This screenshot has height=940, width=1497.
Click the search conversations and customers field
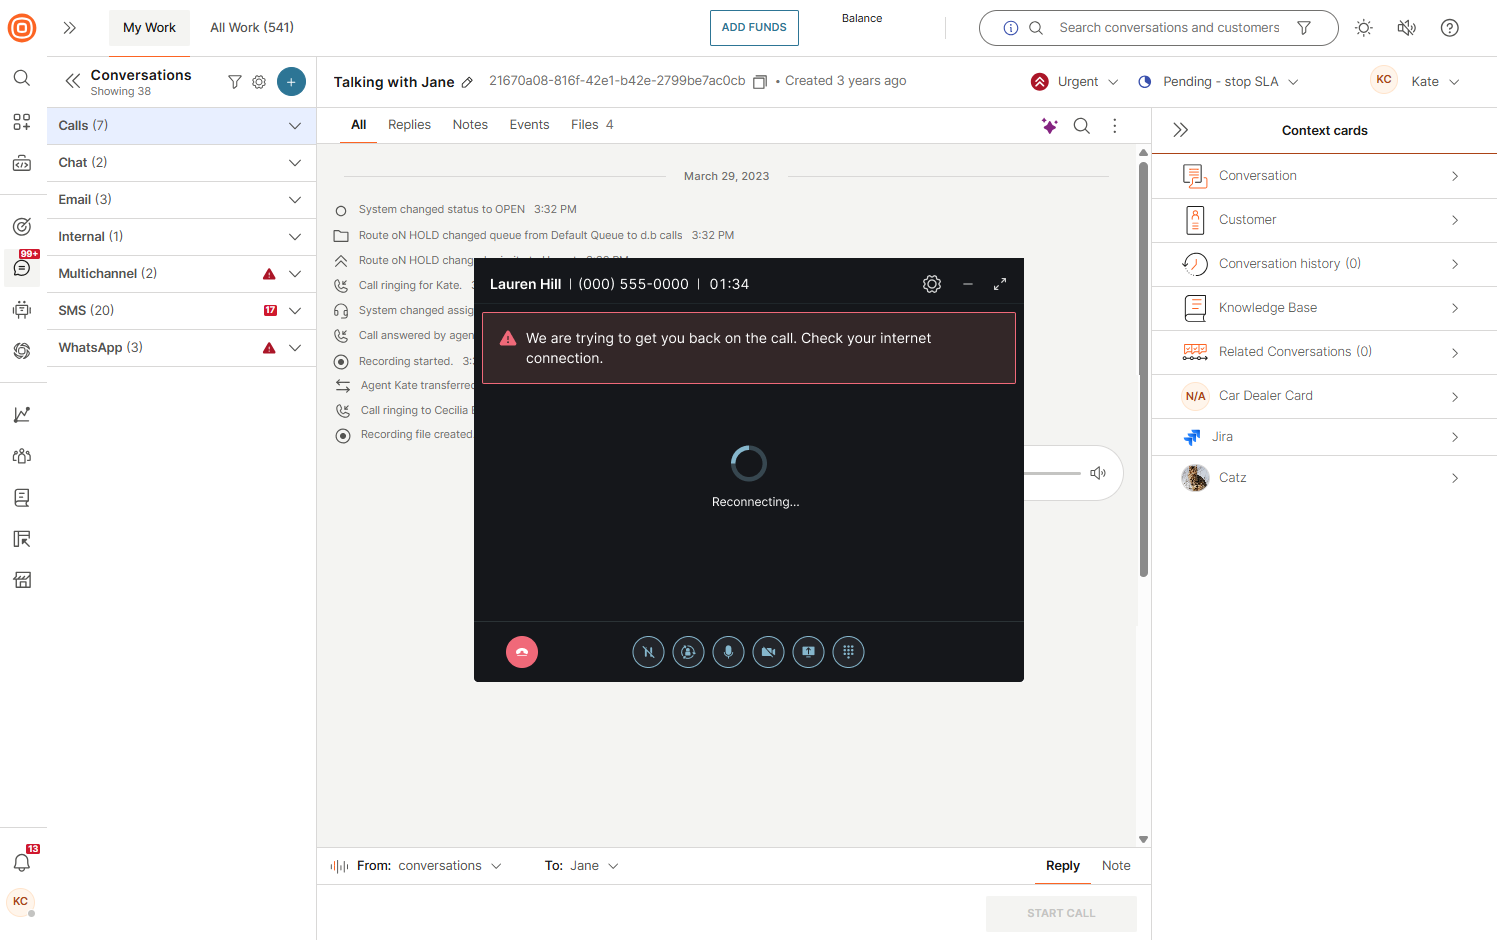(1169, 28)
